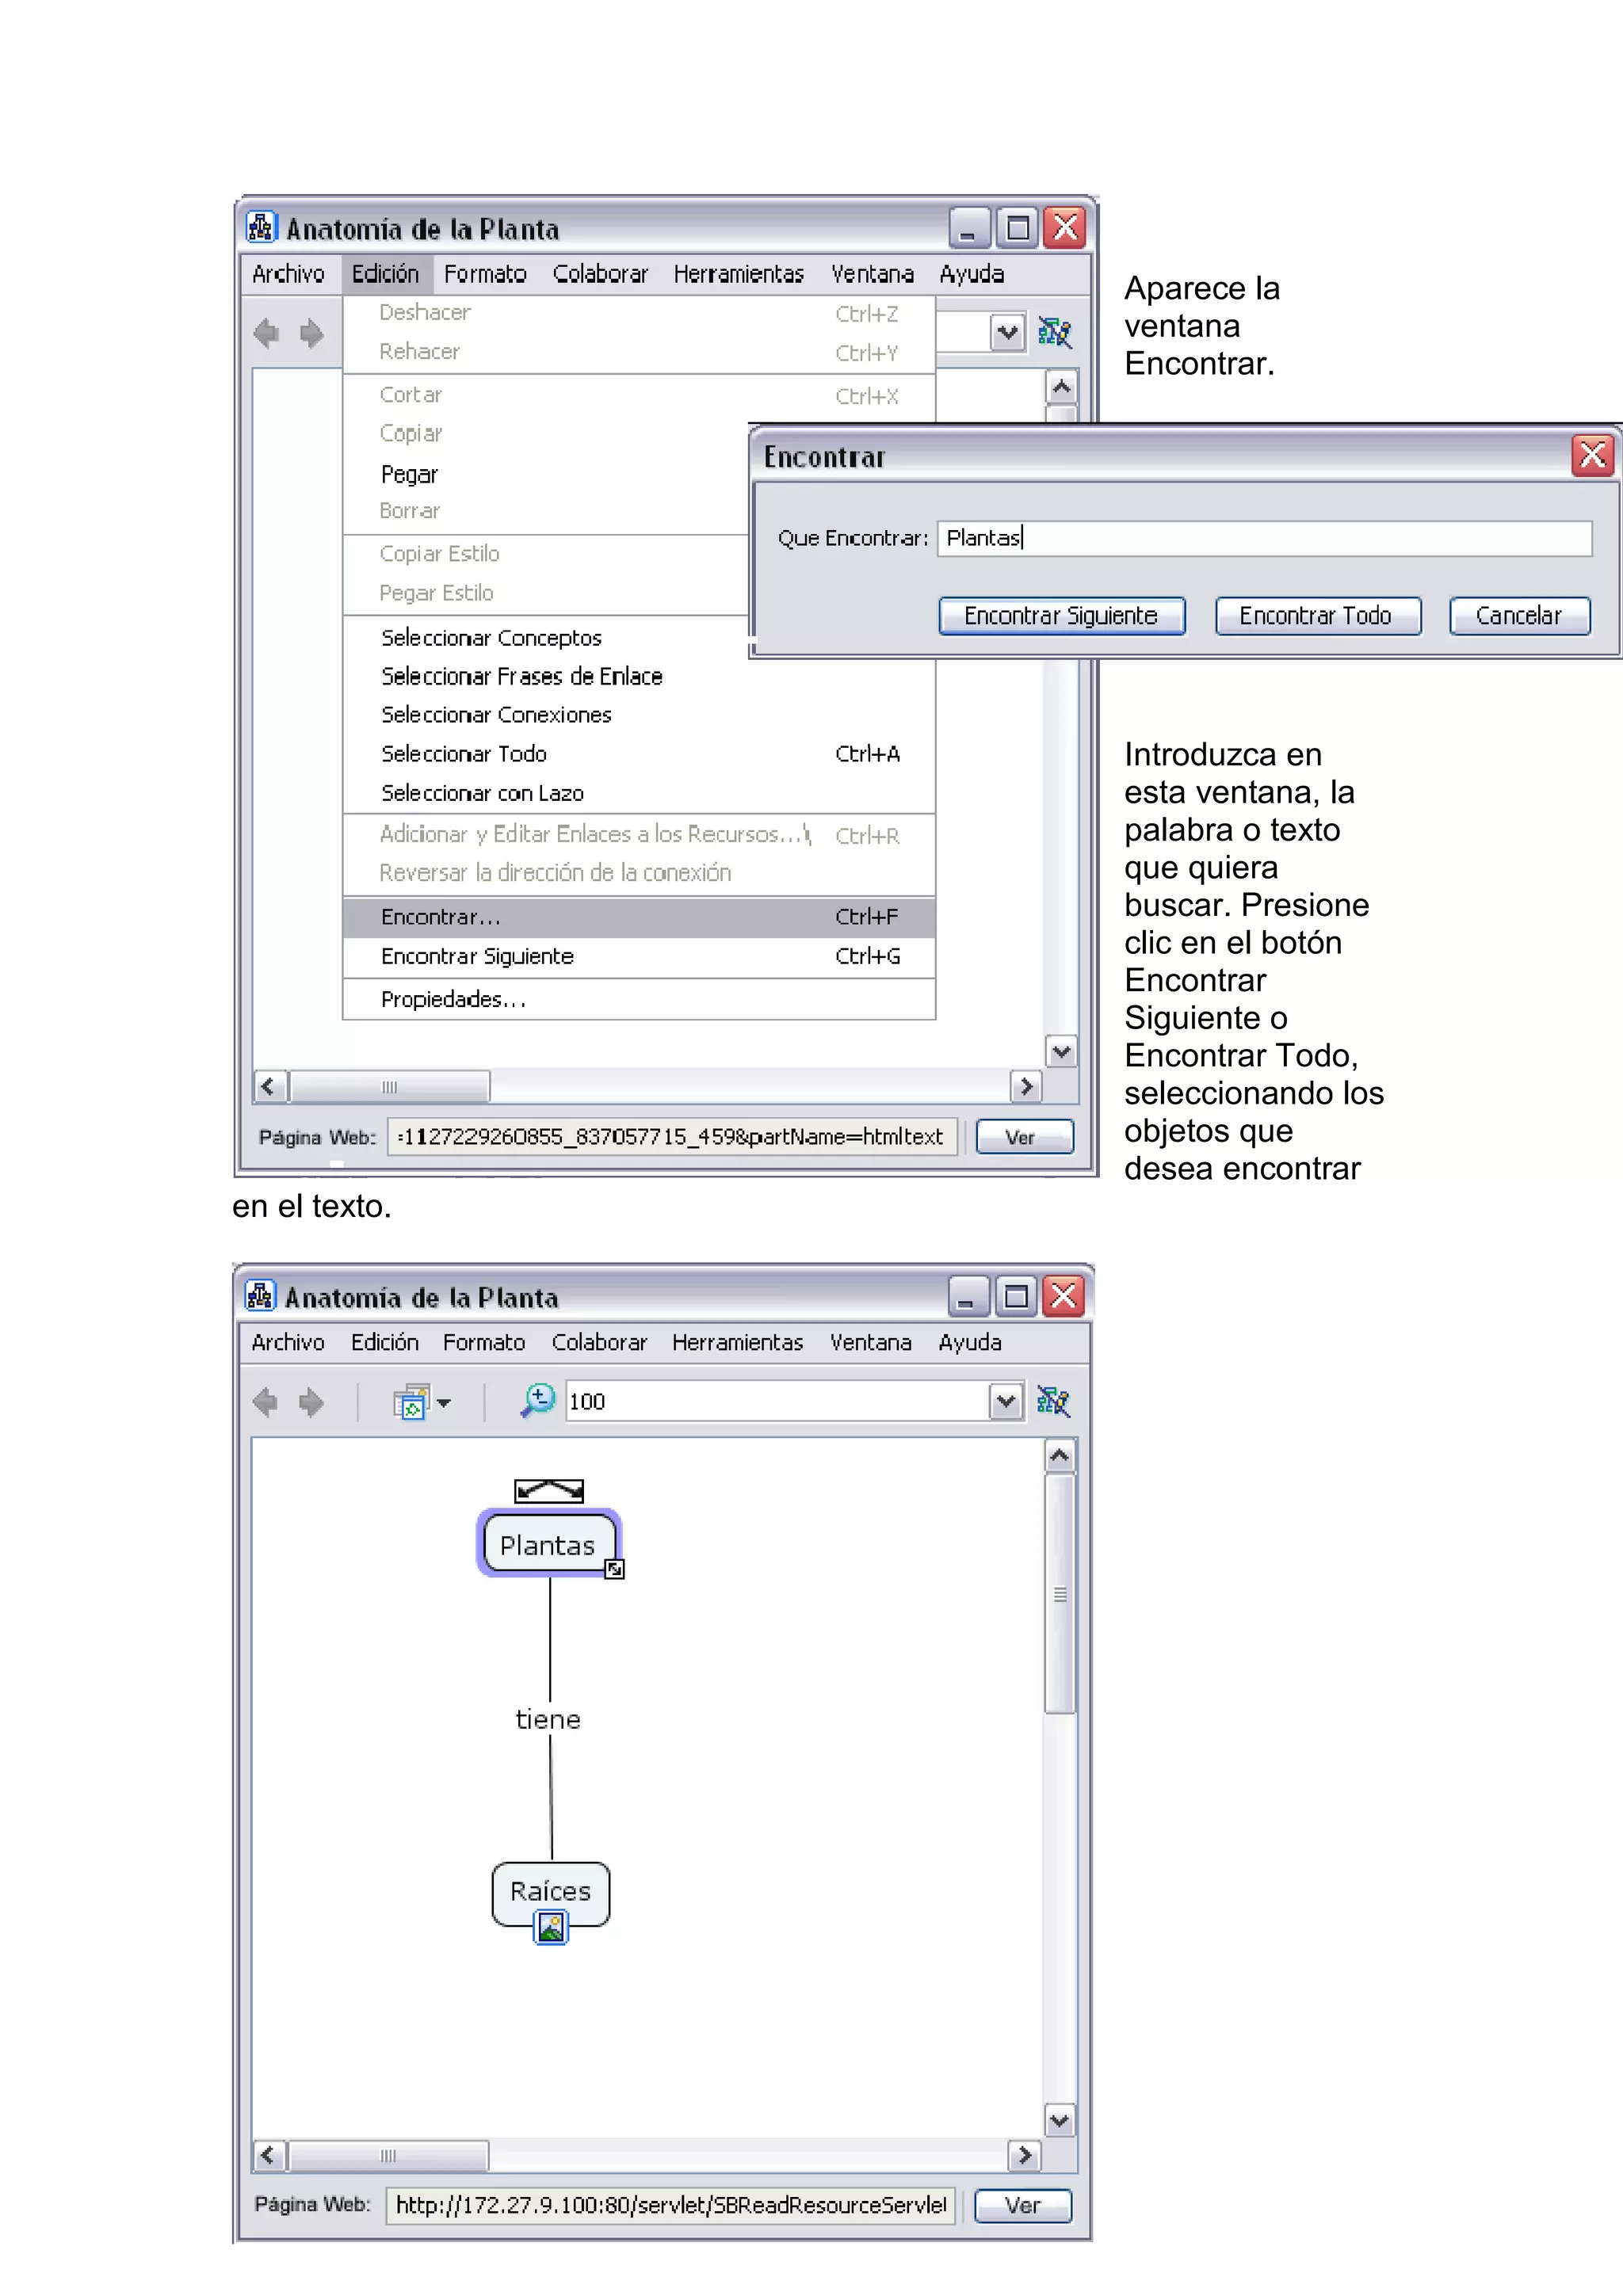Screen dimensions: 1623x2296
Task: Click the forward arrow in lower window toolbar
Action: tap(311, 1402)
